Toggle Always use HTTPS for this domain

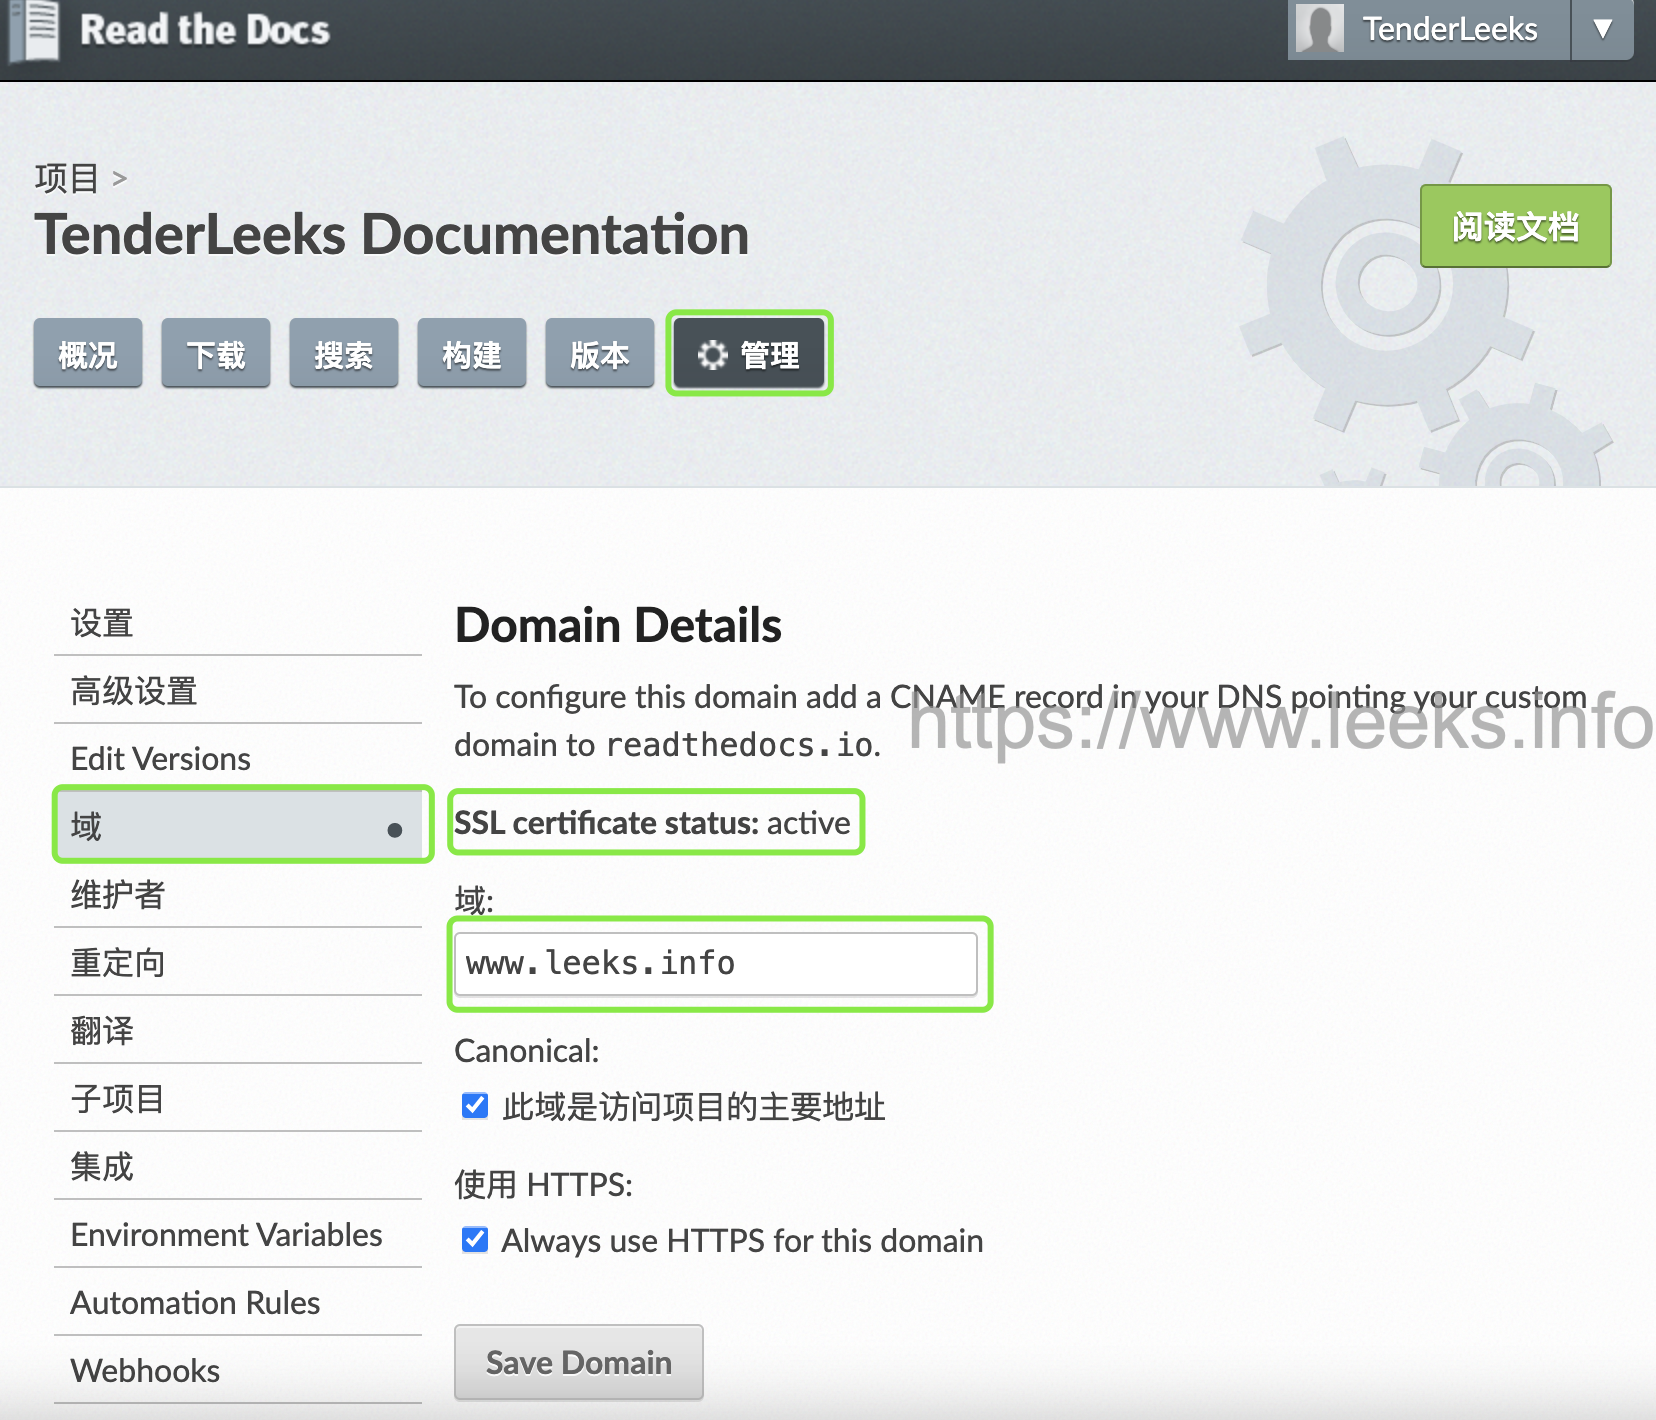pos(475,1240)
